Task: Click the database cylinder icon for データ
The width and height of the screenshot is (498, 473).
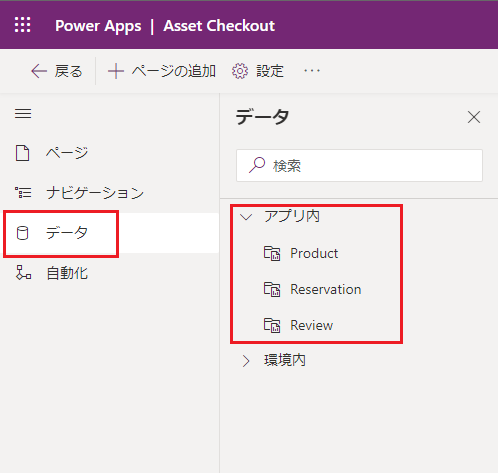Action: tap(22, 233)
